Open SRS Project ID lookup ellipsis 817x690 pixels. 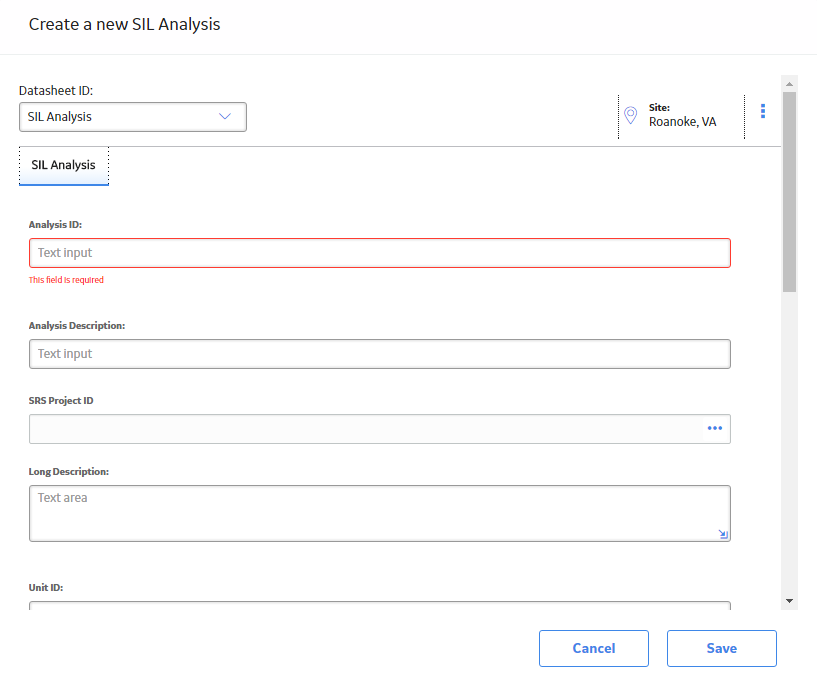point(715,428)
